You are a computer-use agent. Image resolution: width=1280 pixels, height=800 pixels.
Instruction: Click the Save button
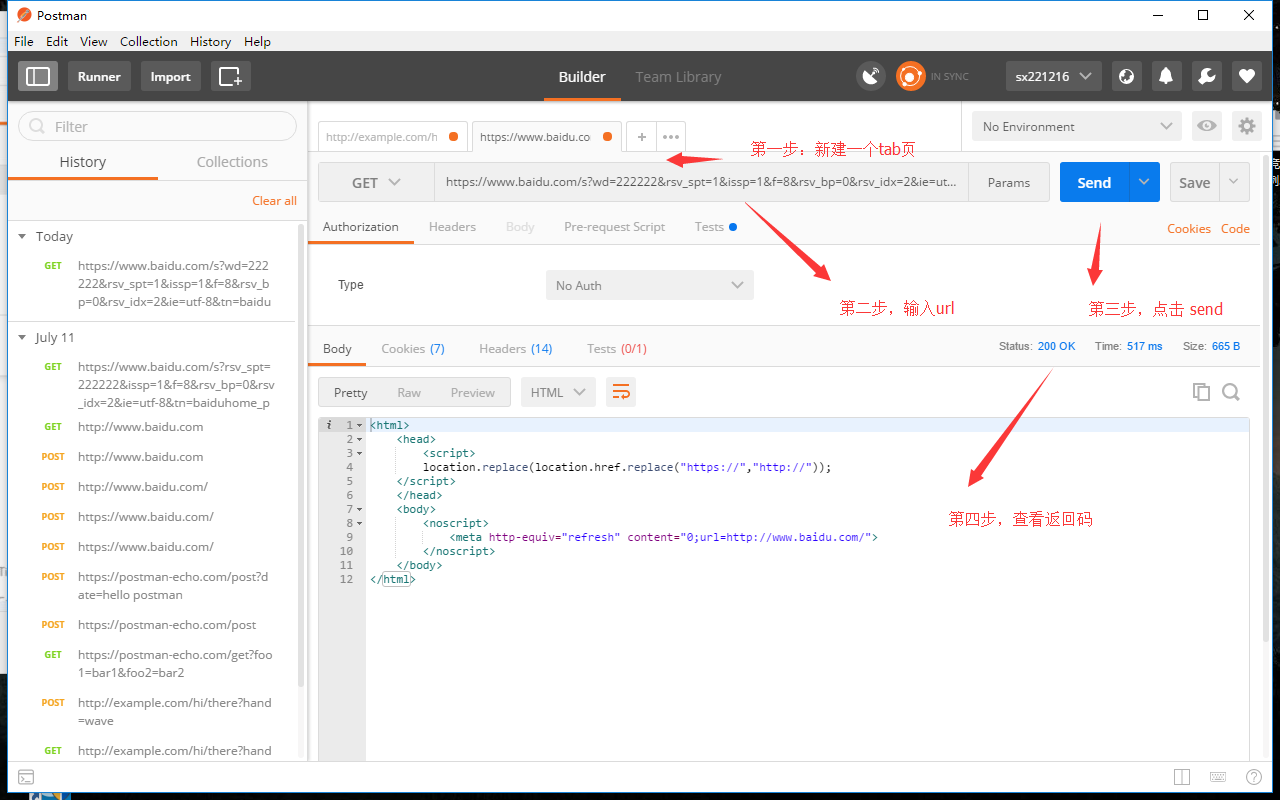[x=1195, y=183]
